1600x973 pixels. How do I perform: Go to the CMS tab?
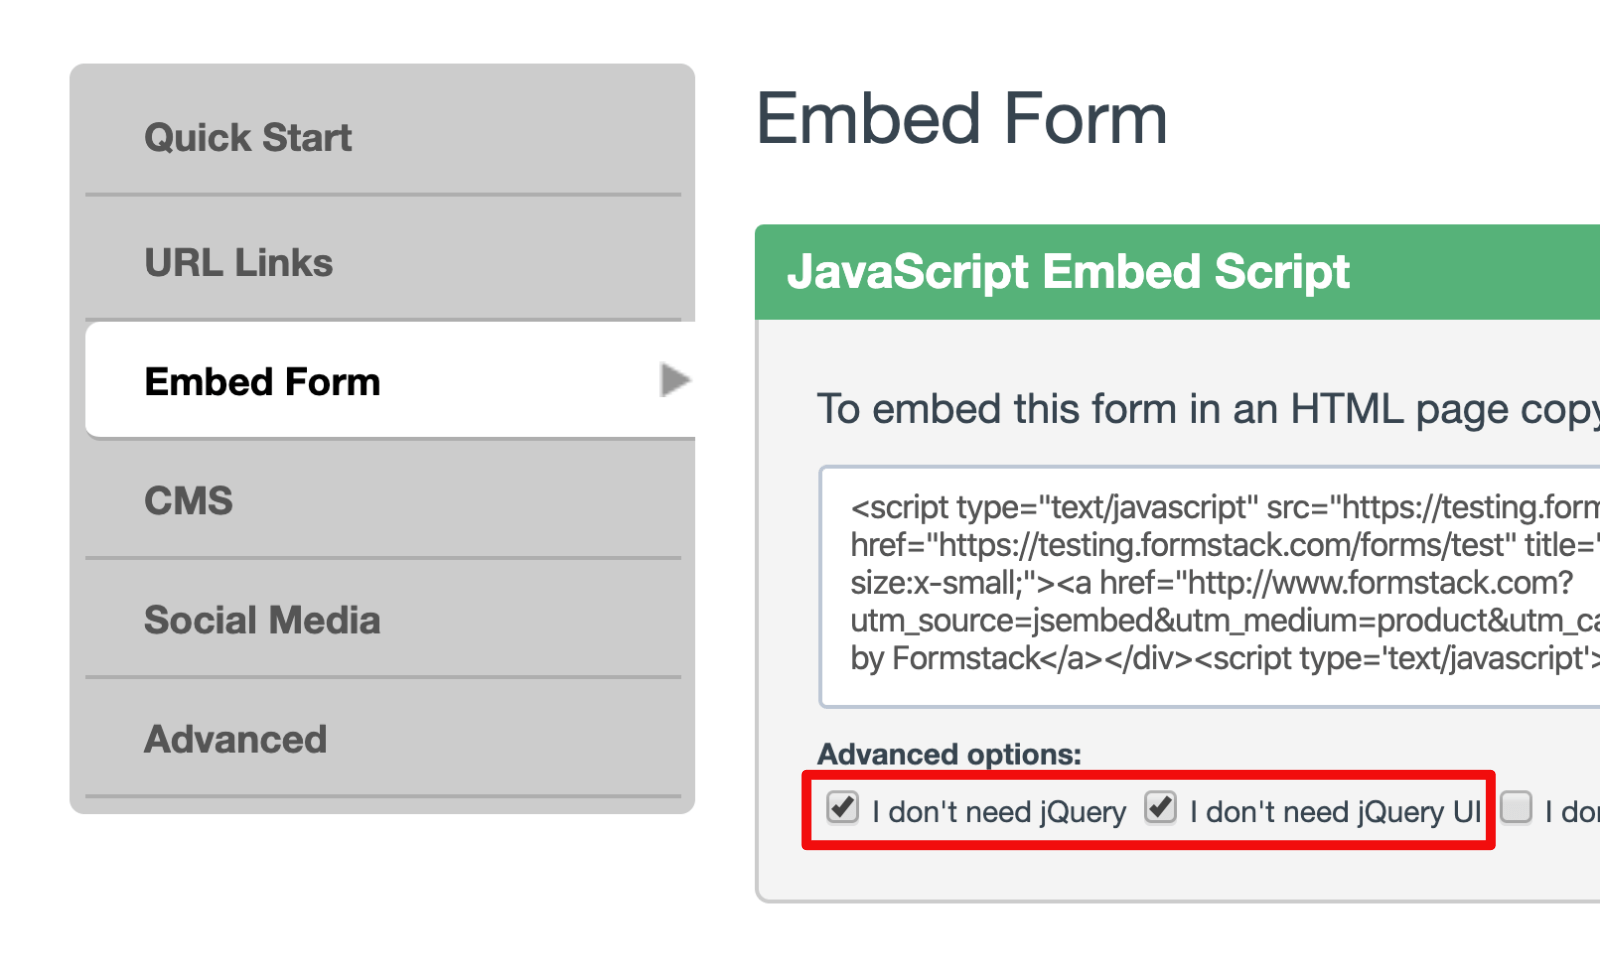(188, 500)
